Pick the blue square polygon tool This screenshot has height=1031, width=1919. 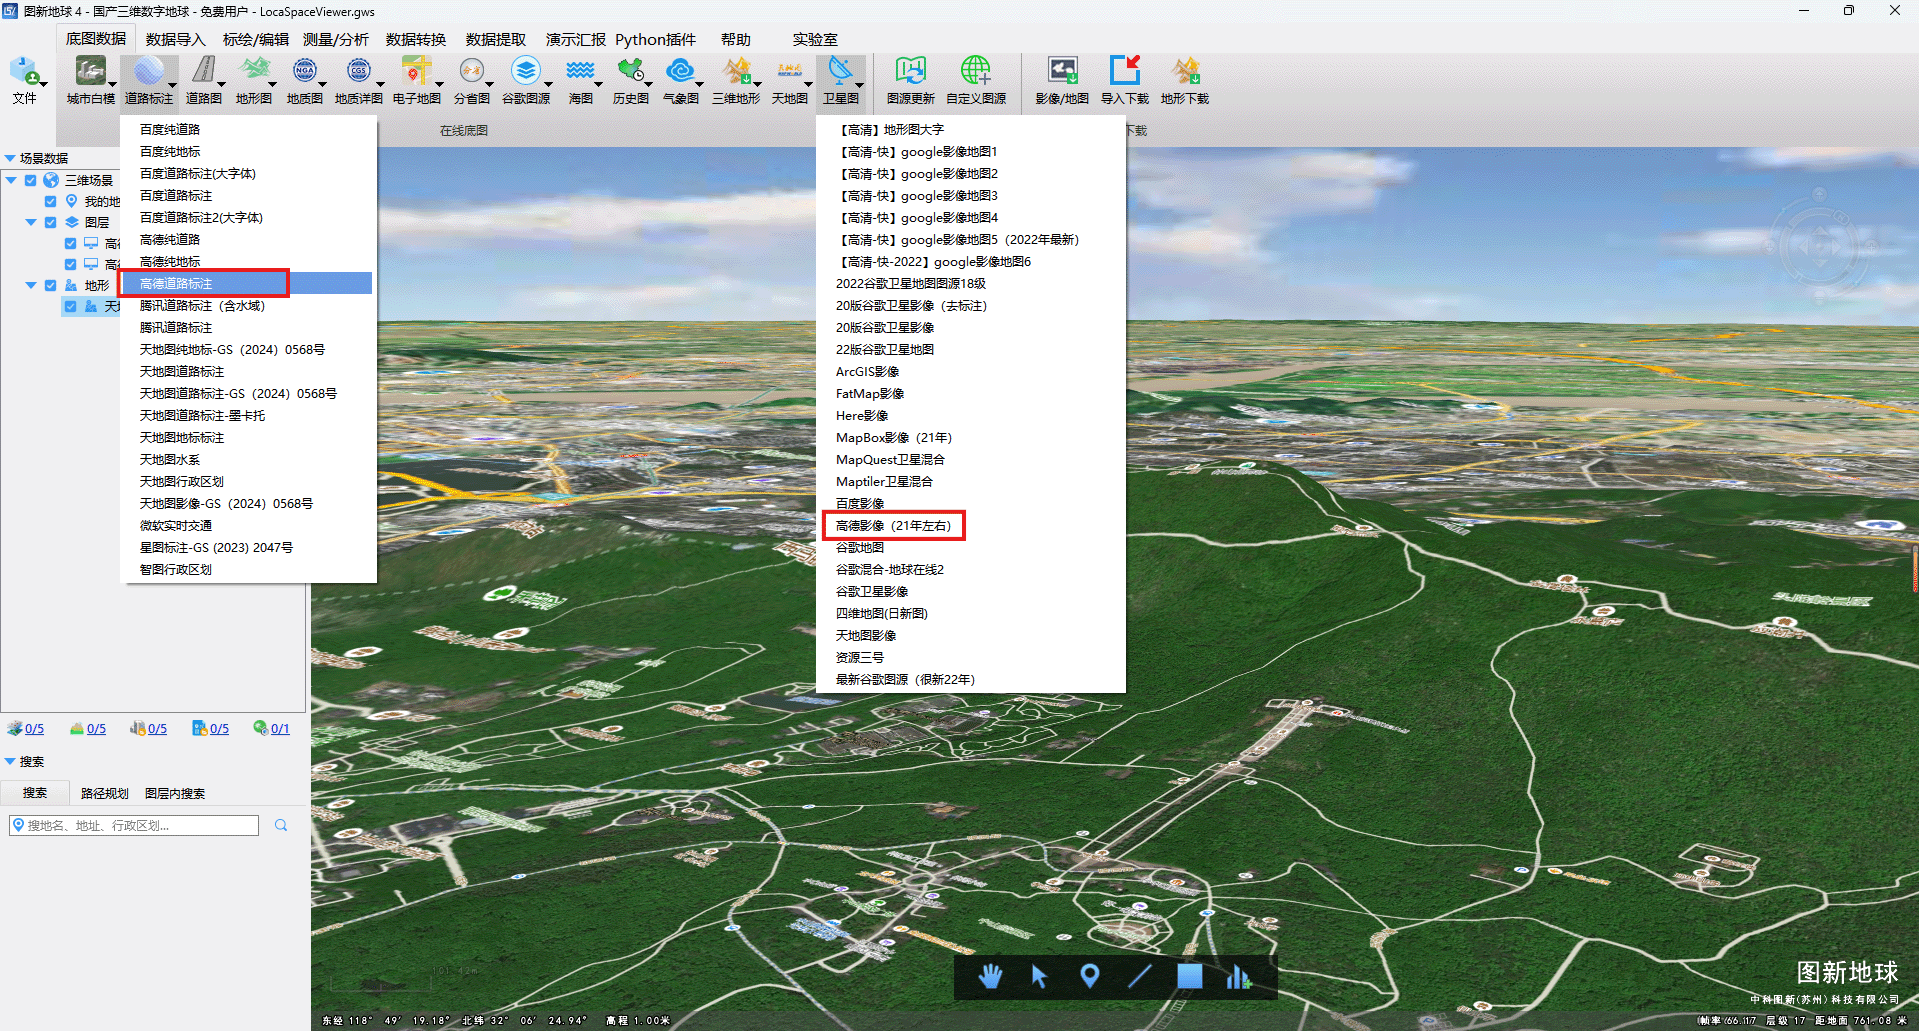click(x=1190, y=976)
